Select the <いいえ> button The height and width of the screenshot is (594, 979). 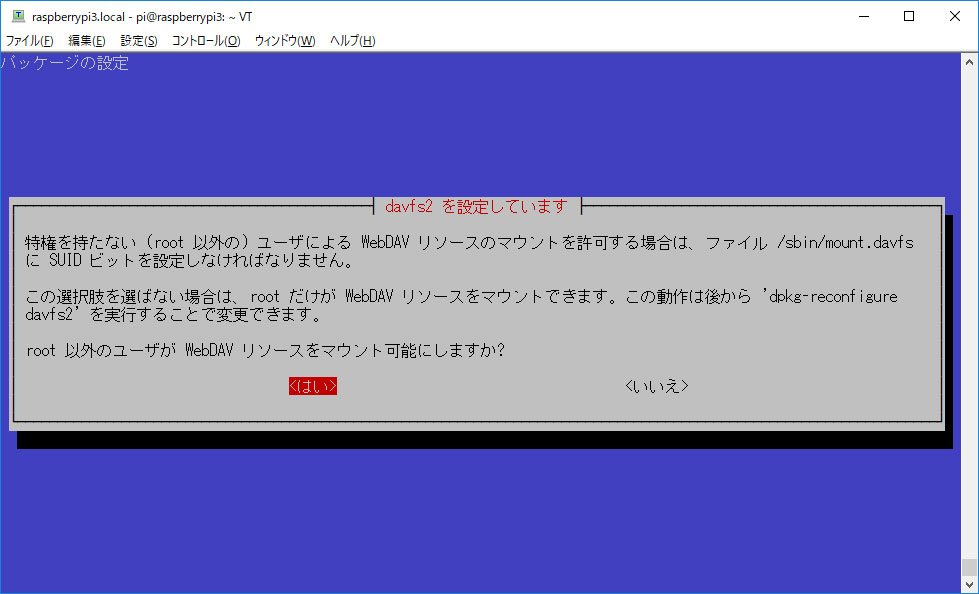(x=656, y=386)
